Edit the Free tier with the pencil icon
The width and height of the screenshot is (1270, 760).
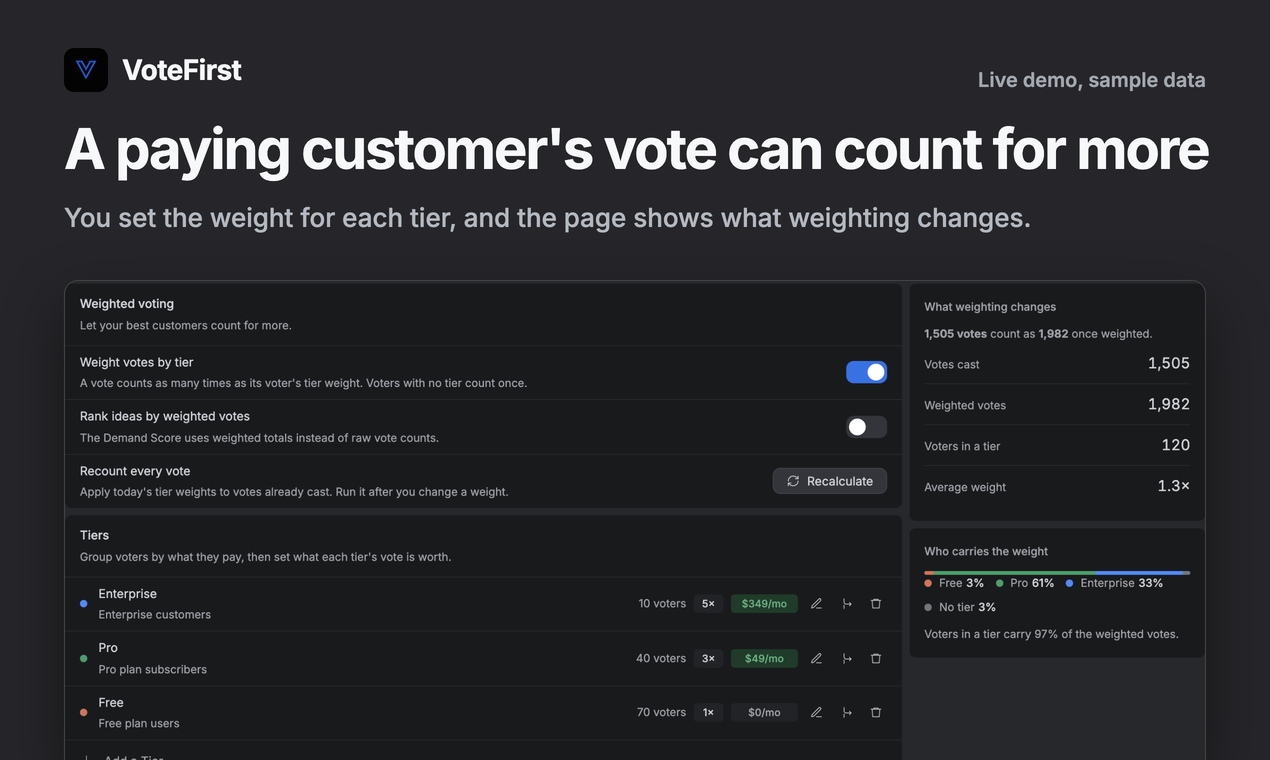click(x=816, y=712)
